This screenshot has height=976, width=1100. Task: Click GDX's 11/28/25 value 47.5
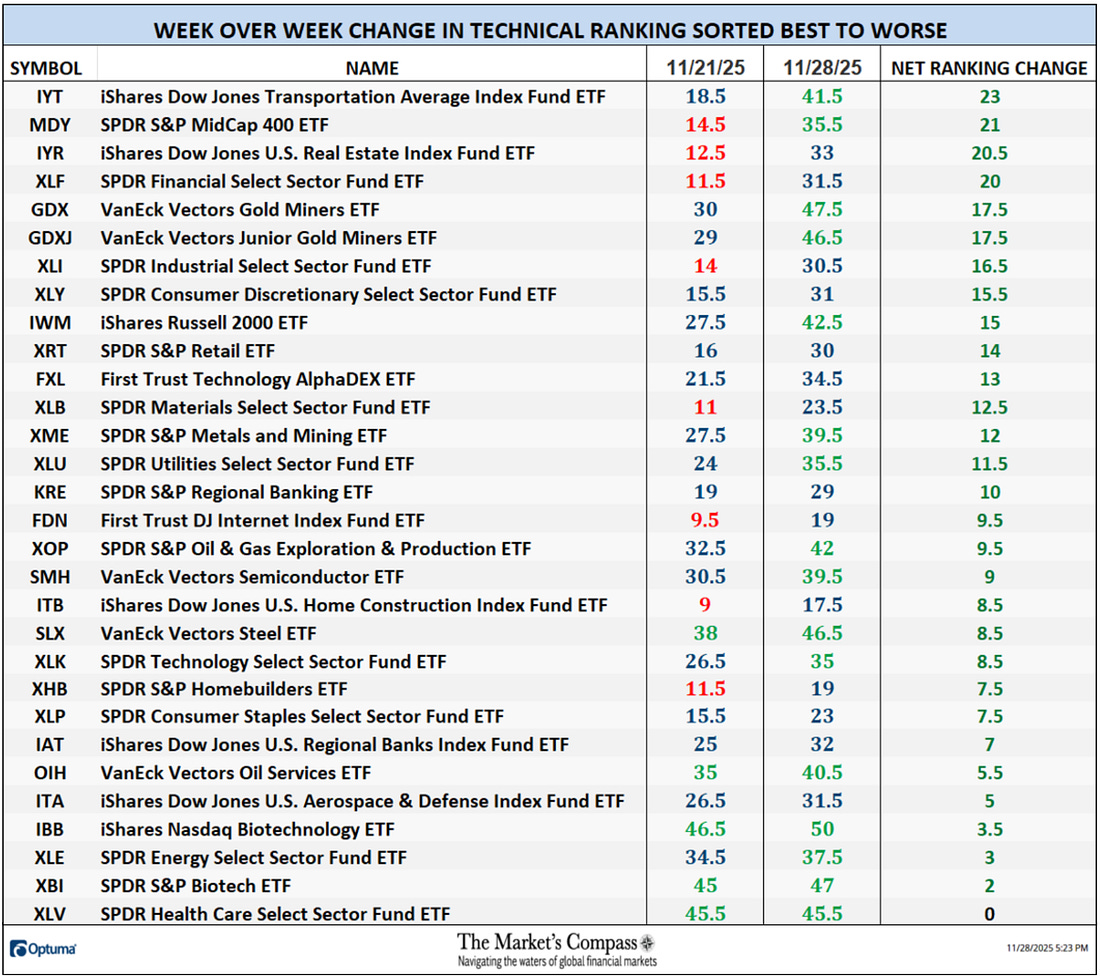pyautogui.click(x=822, y=209)
